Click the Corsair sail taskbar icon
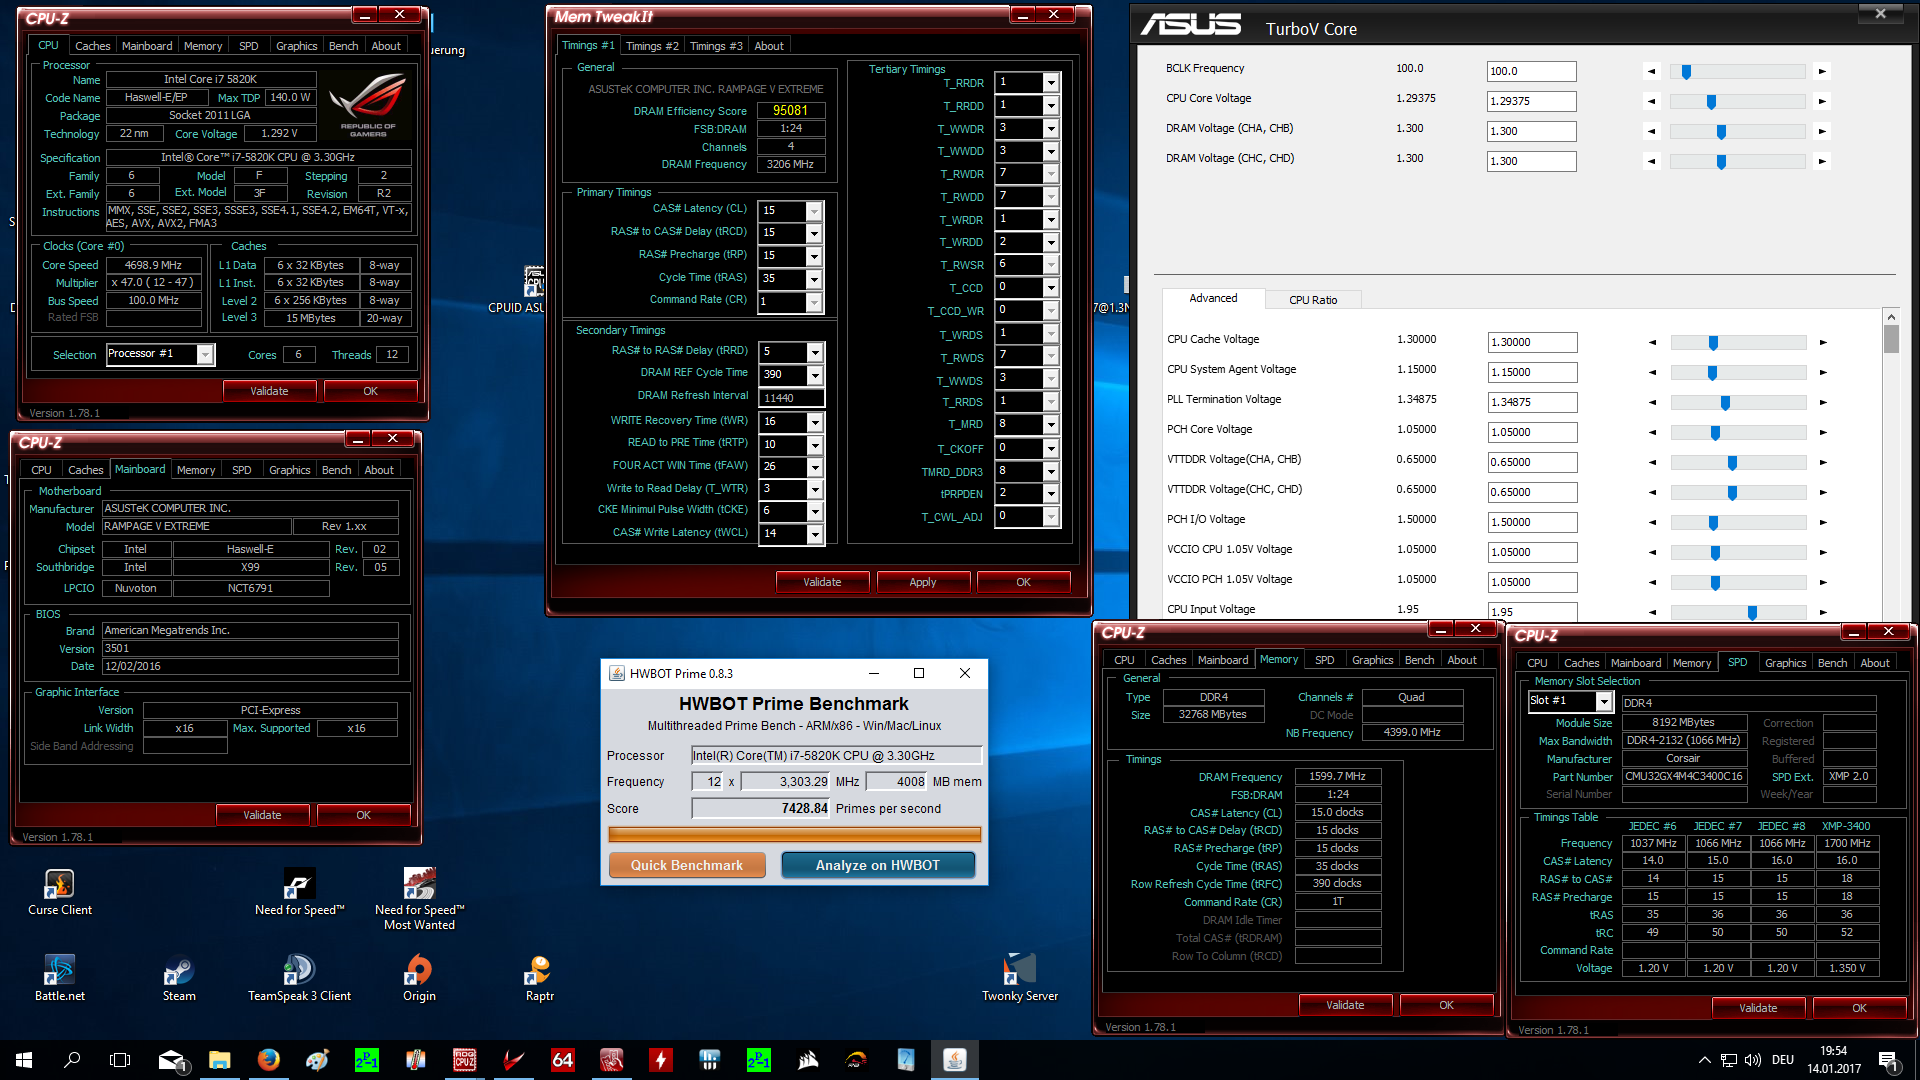 tap(808, 1060)
